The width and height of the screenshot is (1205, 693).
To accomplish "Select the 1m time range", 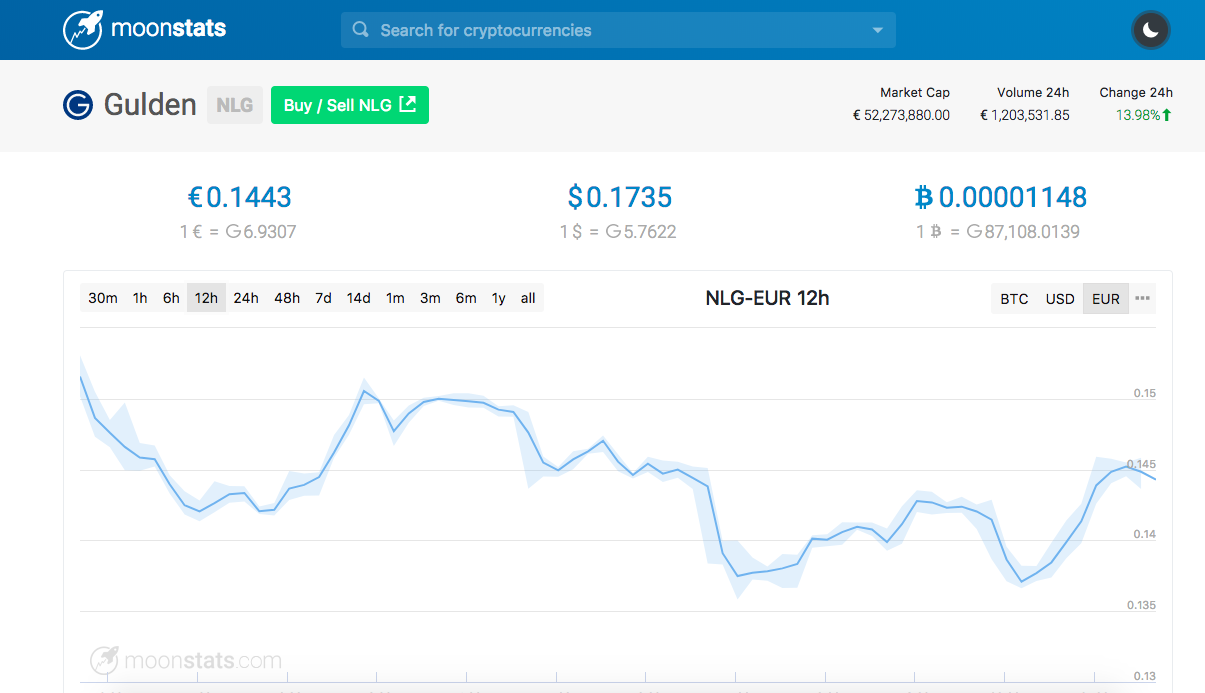I will (x=395, y=298).
